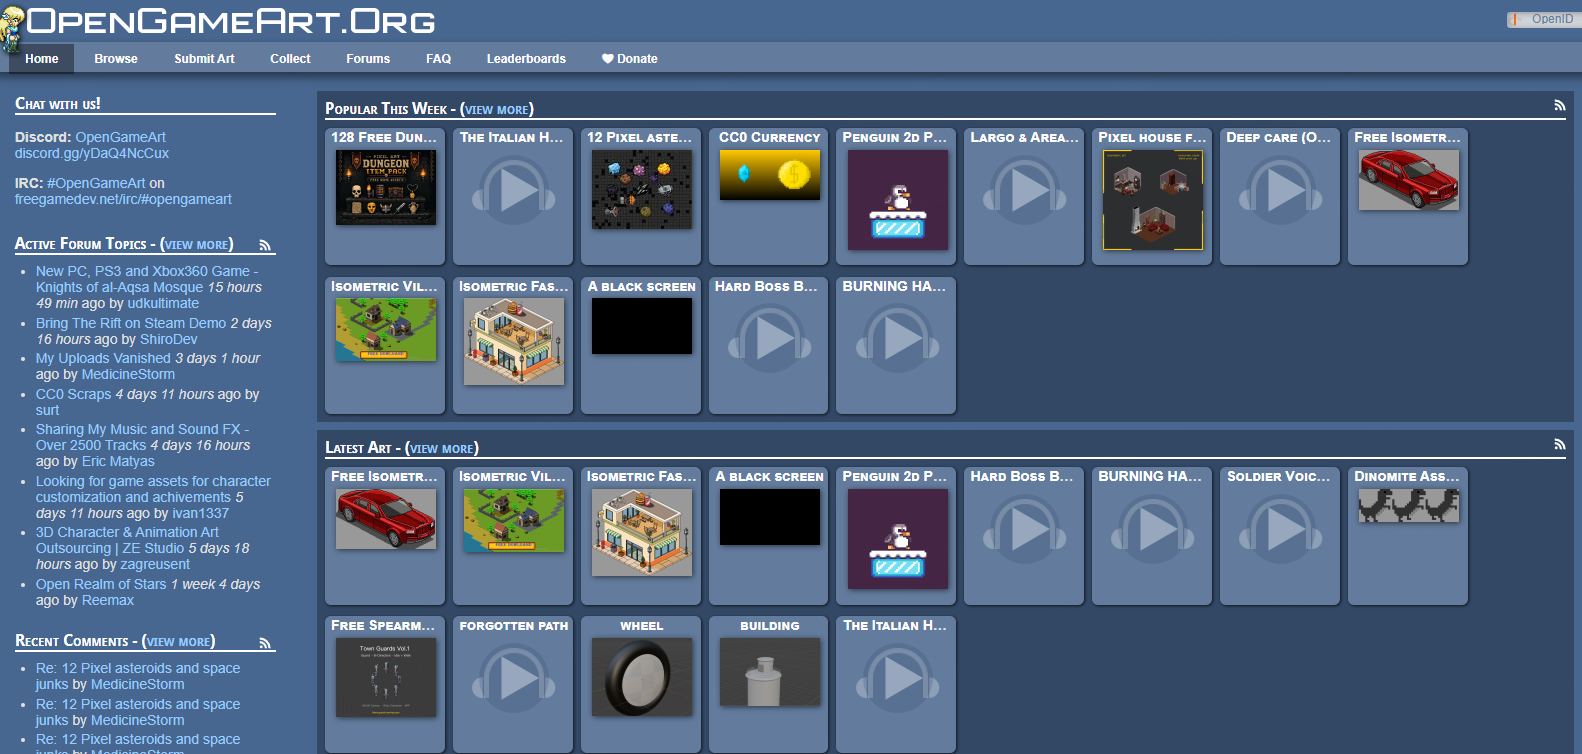Open the Recent Comments RSS feed icon
The image size is (1582, 754).
click(265, 643)
